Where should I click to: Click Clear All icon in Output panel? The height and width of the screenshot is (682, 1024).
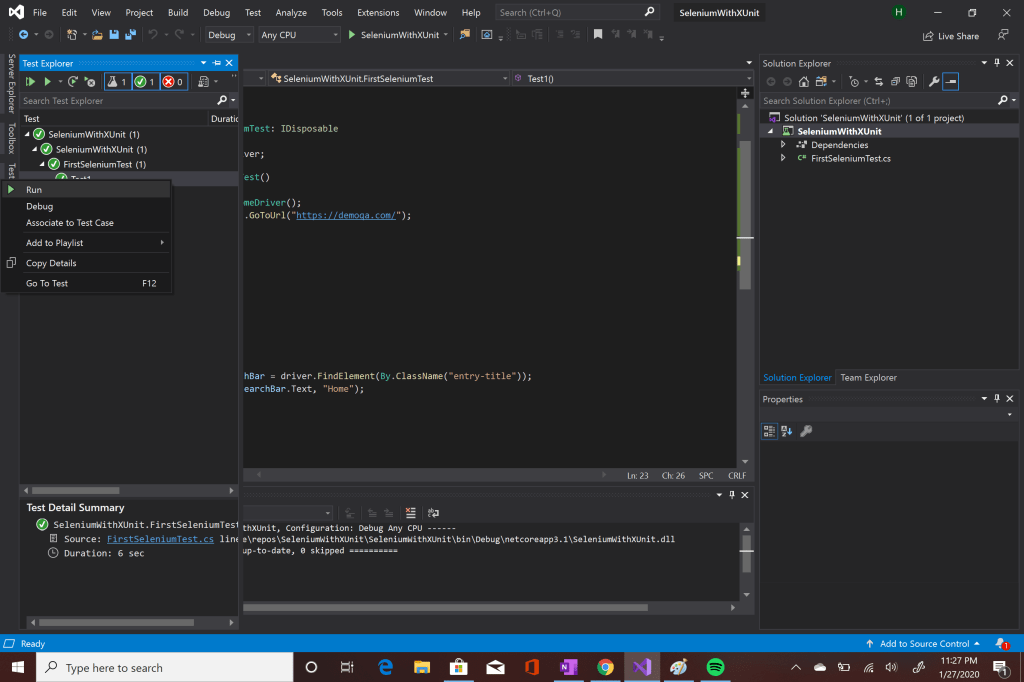[x=411, y=513]
